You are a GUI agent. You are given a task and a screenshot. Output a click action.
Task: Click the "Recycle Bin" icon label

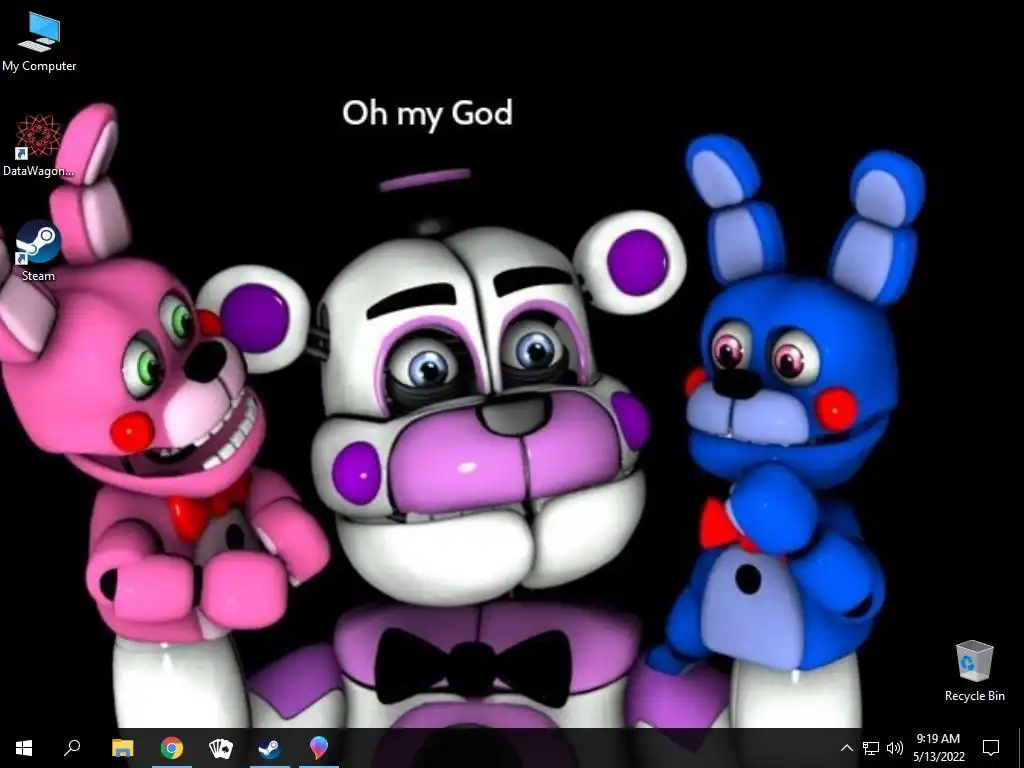pos(974,696)
